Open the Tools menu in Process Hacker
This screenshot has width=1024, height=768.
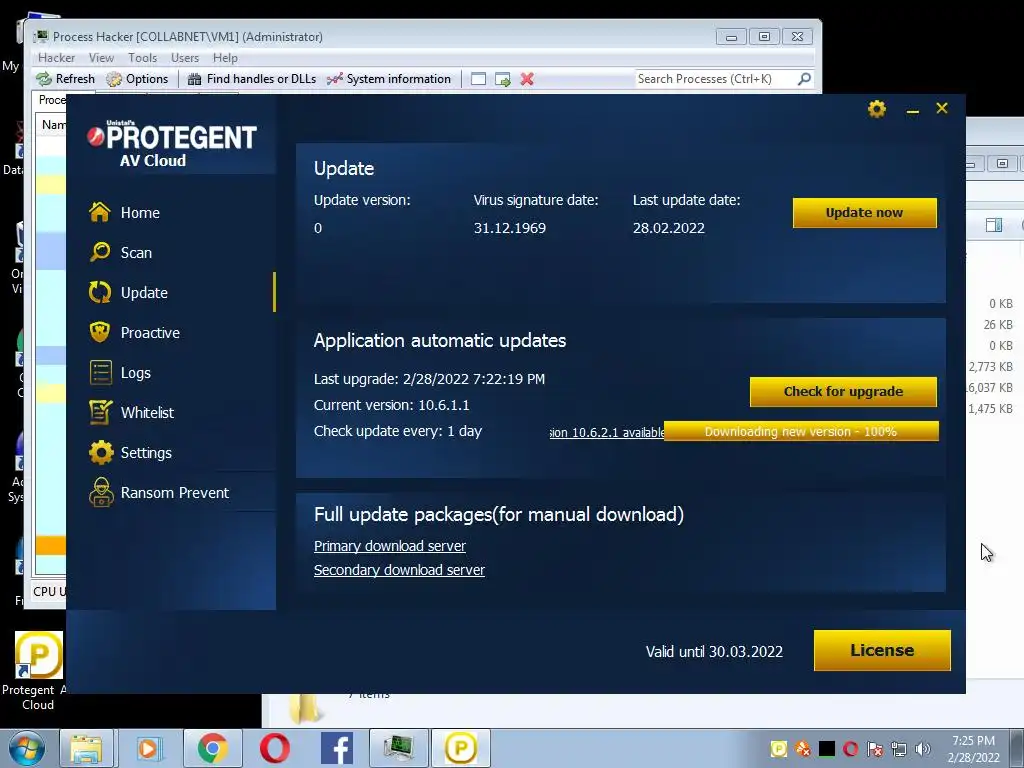[x=142, y=57]
